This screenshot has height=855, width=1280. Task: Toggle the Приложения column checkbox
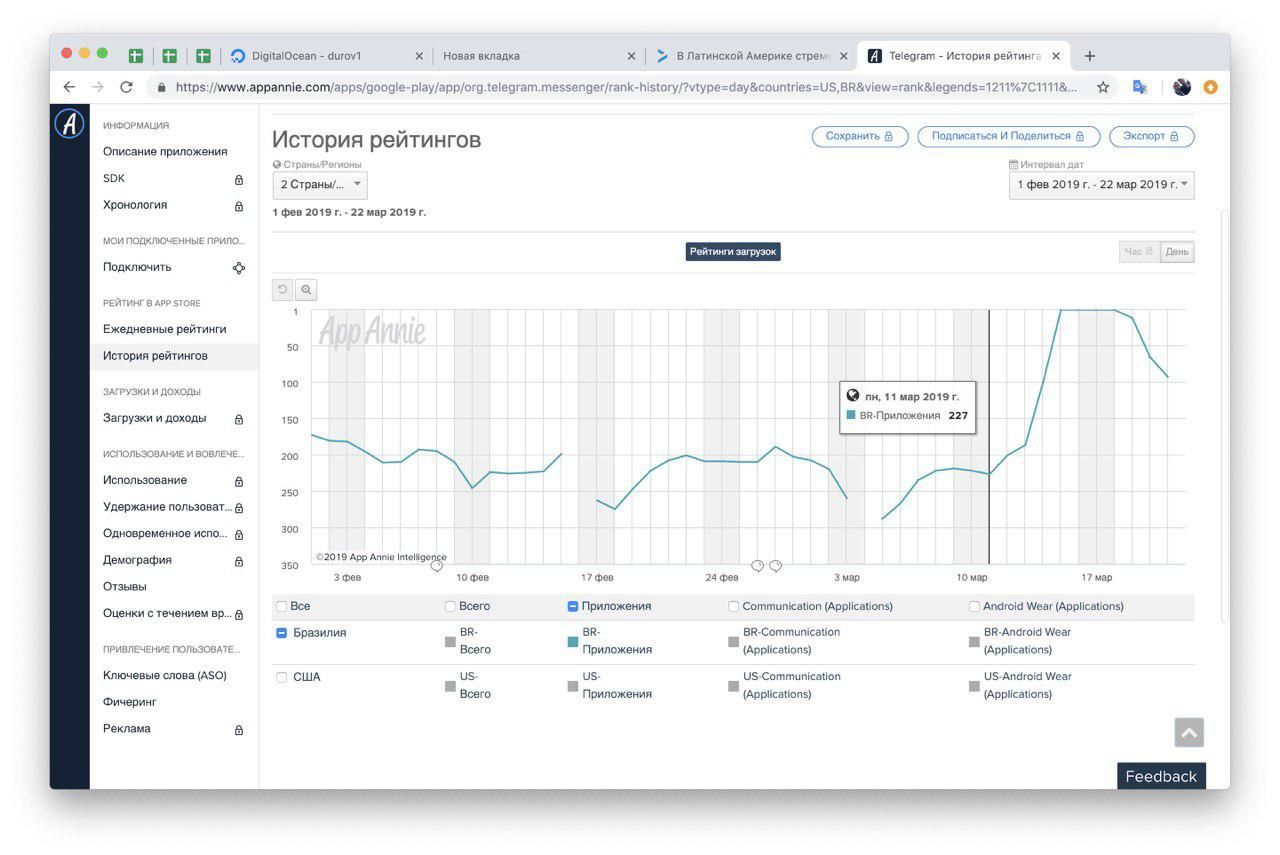pos(573,606)
